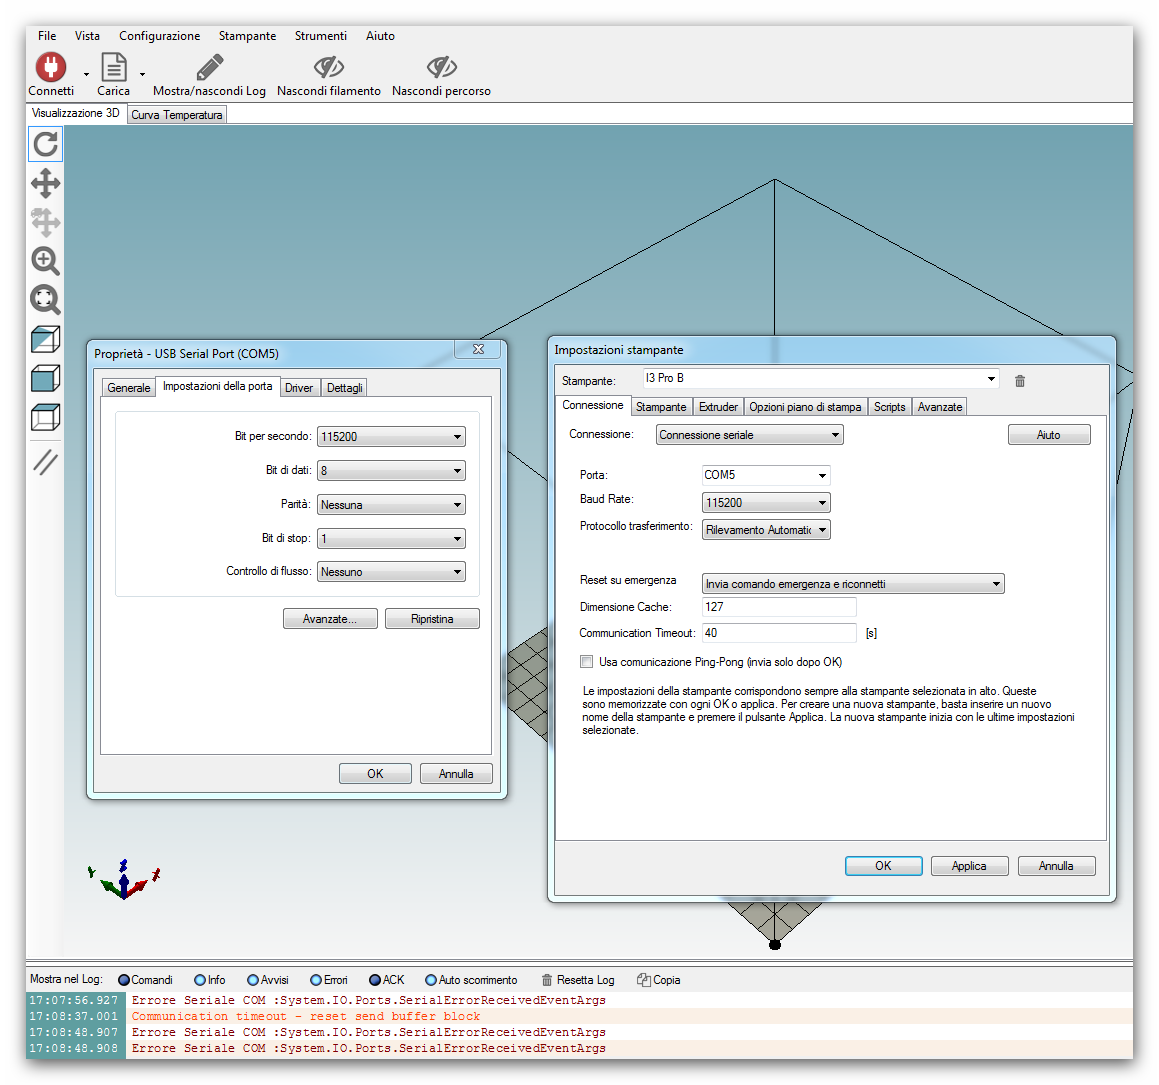Select the move view arrows tool
Viewport: 1159px width, 1085px height.
(x=45, y=183)
